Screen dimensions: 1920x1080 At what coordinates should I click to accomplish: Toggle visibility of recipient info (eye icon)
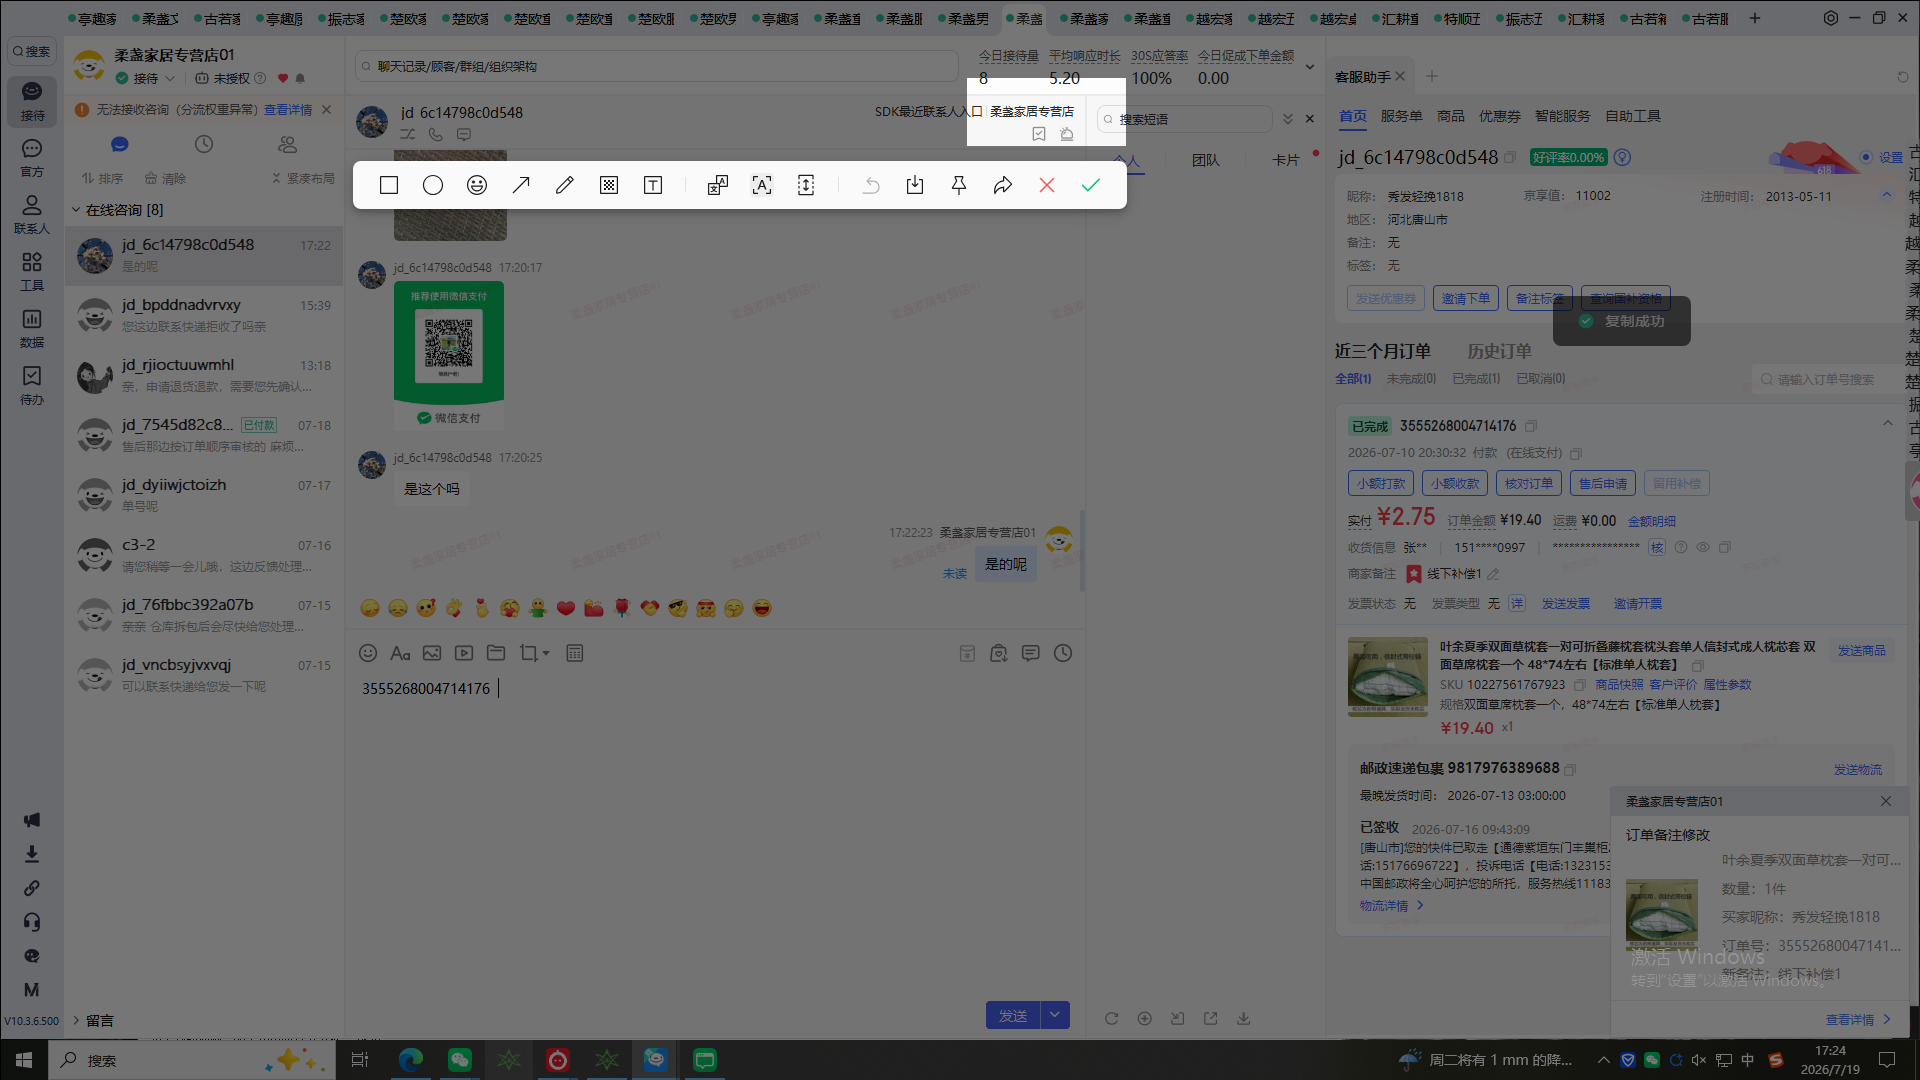pyautogui.click(x=1702, y=548)
